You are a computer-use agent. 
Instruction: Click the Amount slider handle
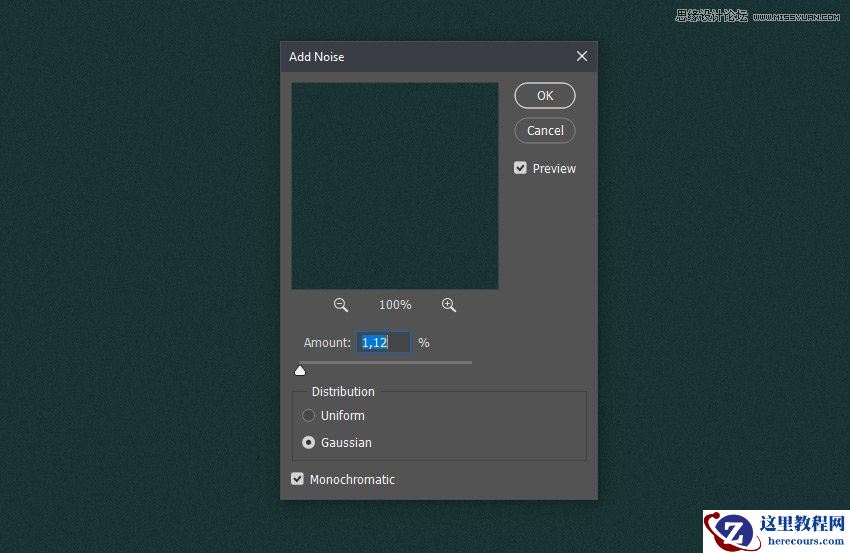[x=300, y=370]
